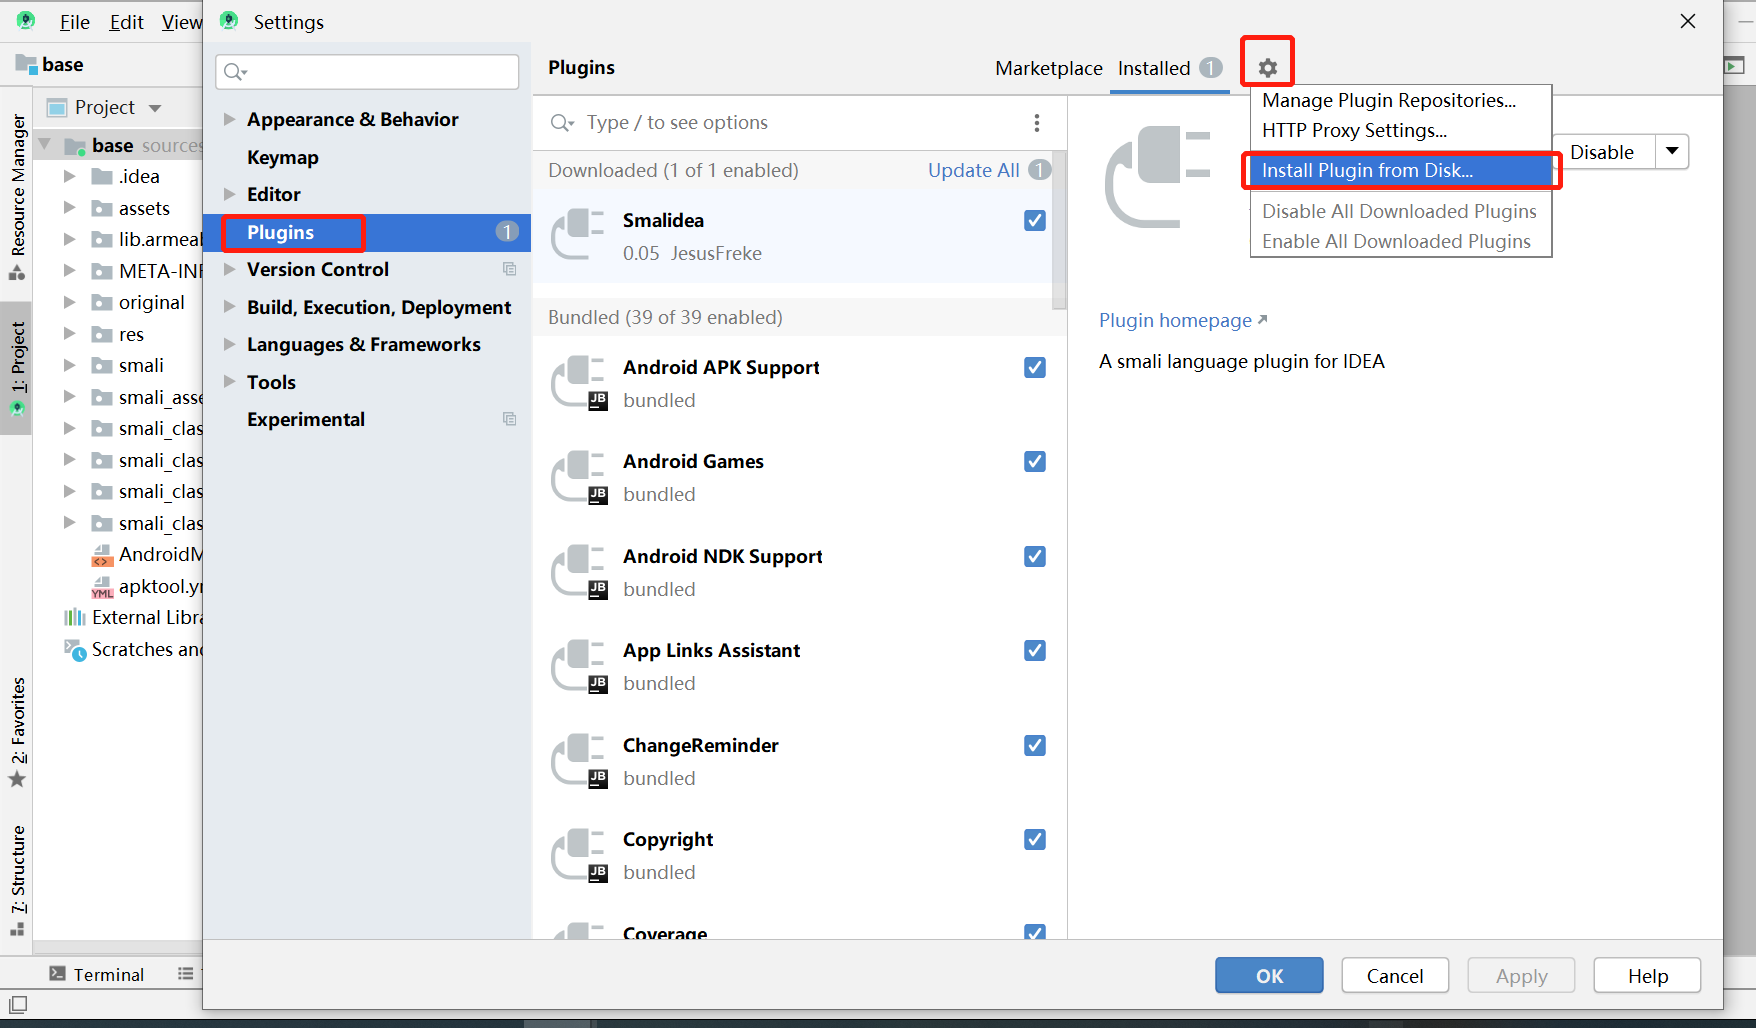1756x1028 pixels.
Task: Uncheck the Smalidea plugin checkbox
Action: pos(1035,220)
